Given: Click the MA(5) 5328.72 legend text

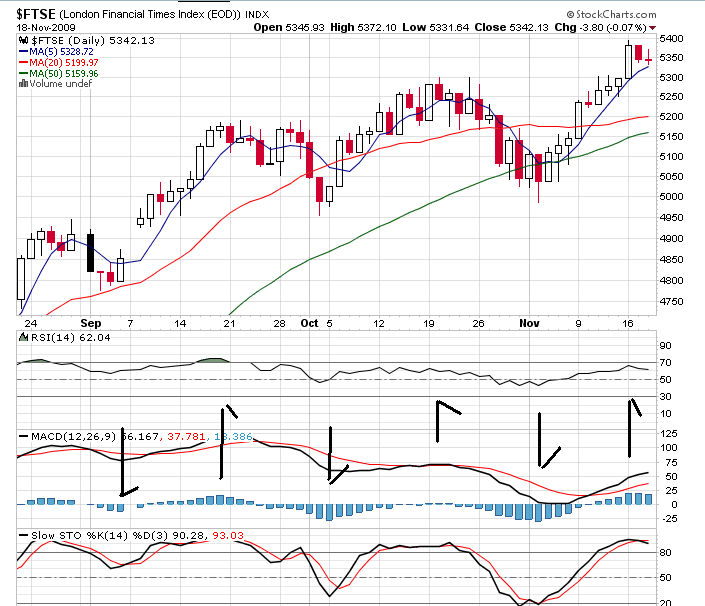Looking at the screenshot, I should click(61, 52).
